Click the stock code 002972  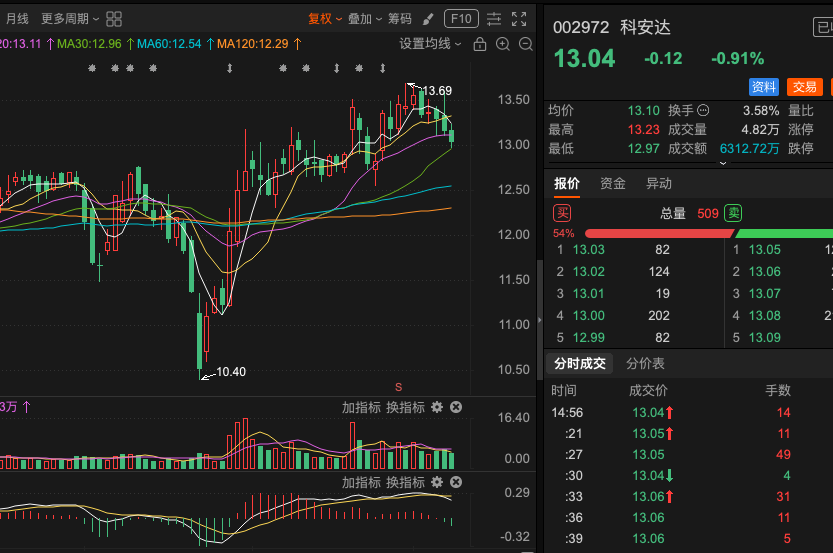581,27
